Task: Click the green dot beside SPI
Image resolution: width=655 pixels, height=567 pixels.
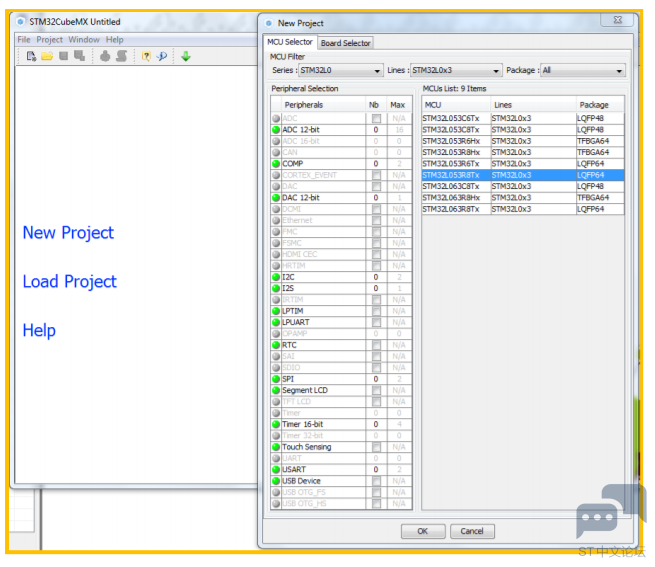Action: click(276, 379)
